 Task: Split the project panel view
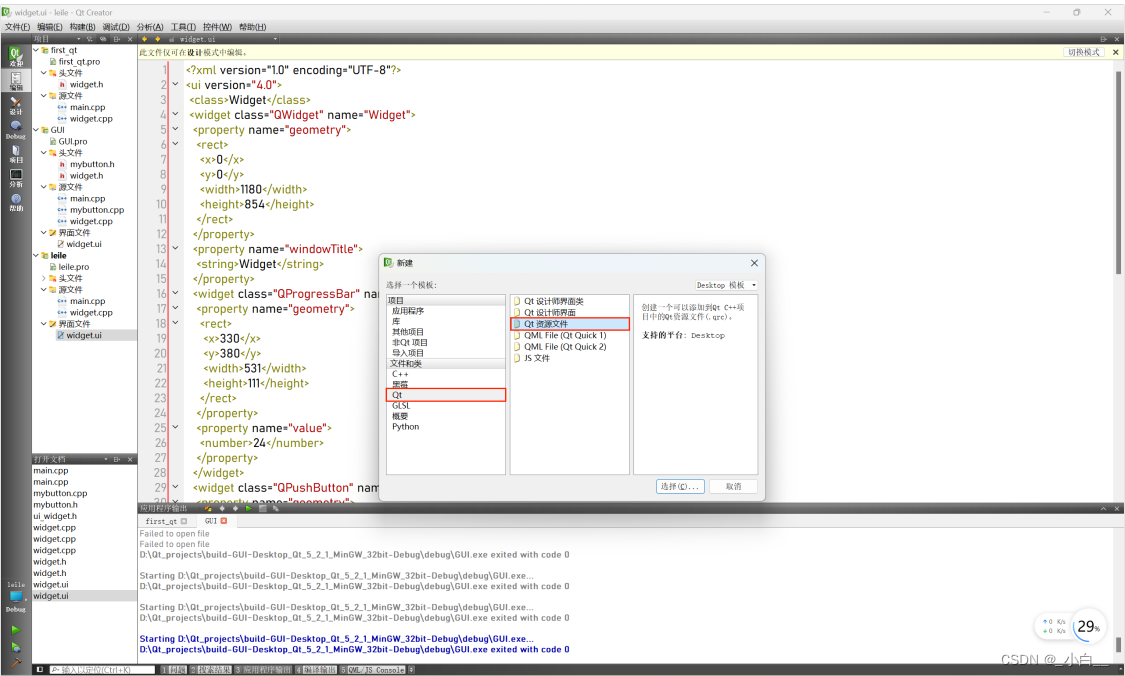tap(116, 39)
